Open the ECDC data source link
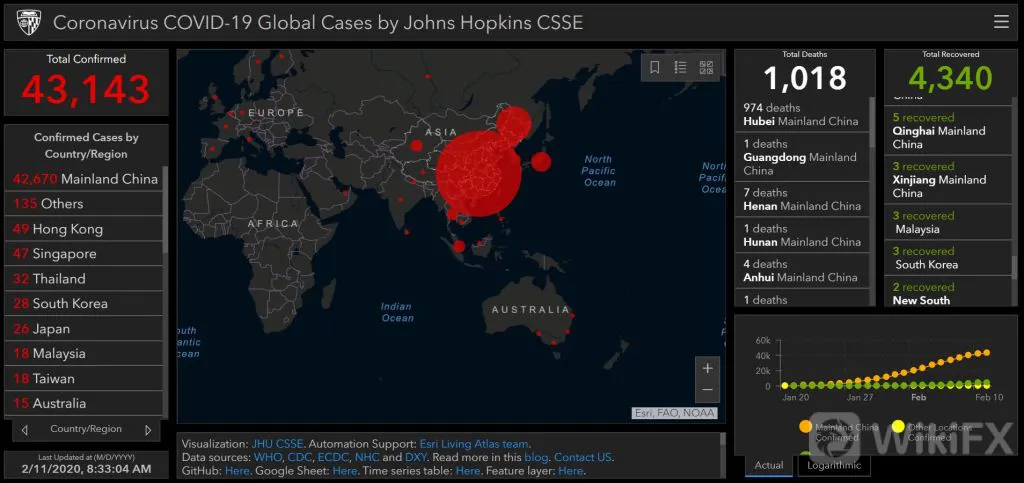The height and width of the screenshot is (483, 1024). click(334, 457)
